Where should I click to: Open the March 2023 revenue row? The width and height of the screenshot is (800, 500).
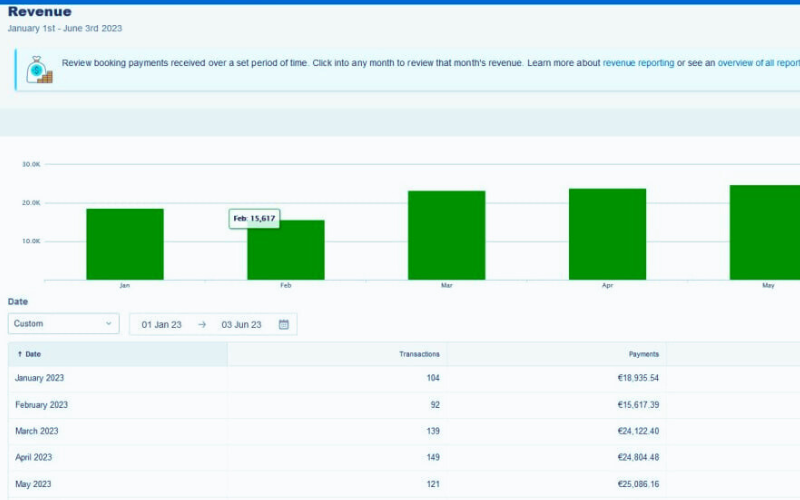37,431
